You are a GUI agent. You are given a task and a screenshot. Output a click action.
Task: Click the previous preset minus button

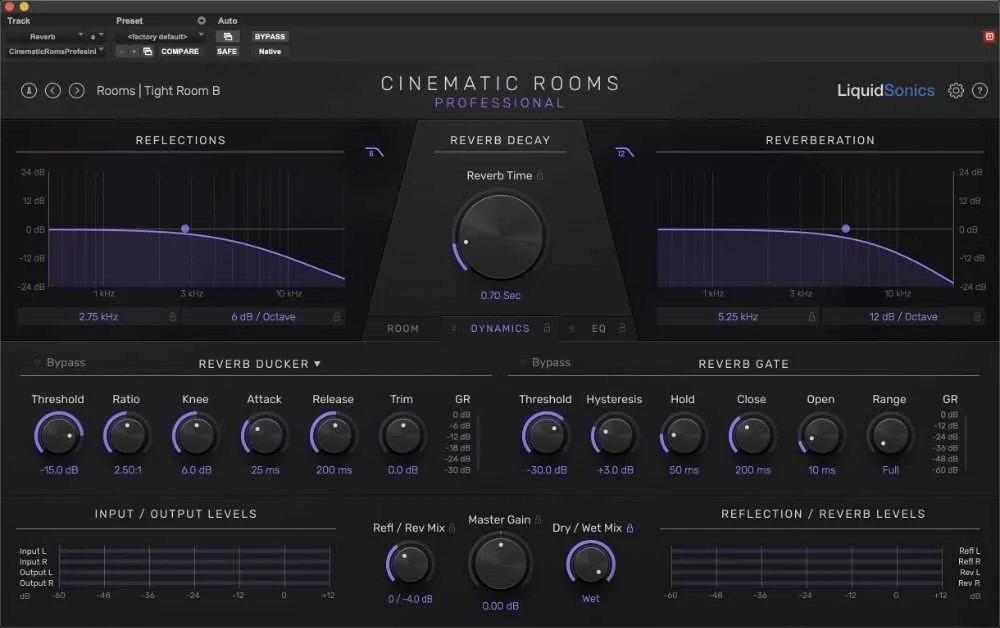tap(121, 51)
